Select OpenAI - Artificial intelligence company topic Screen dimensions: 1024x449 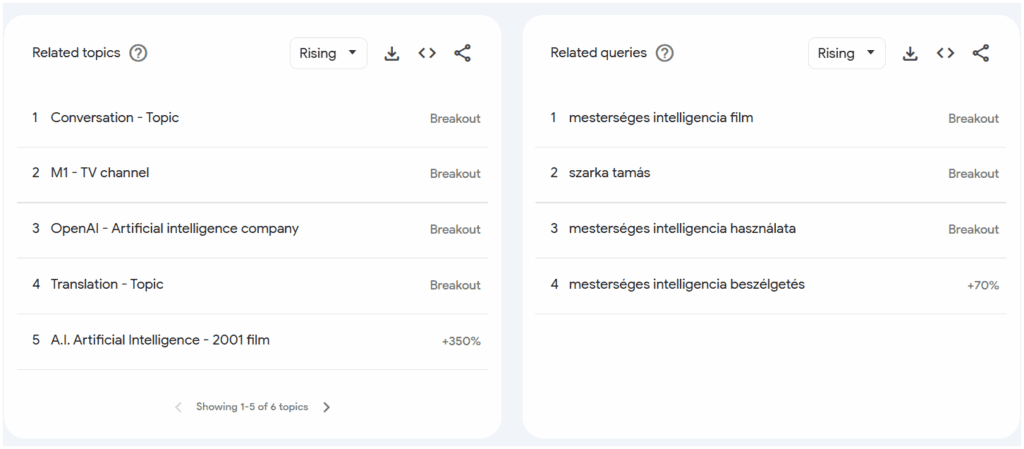pos(252,230)
